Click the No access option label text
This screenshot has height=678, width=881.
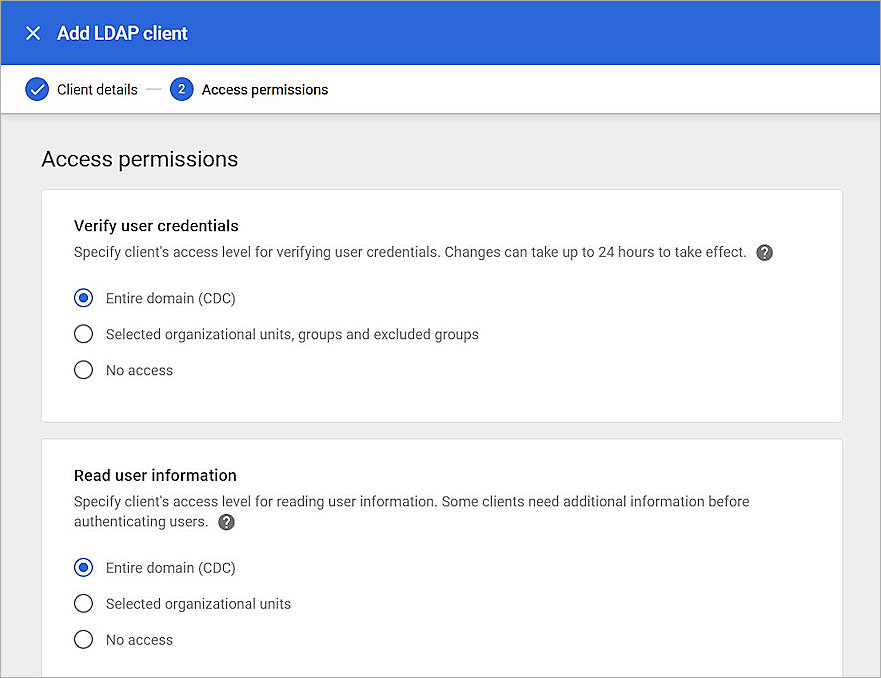139,369
